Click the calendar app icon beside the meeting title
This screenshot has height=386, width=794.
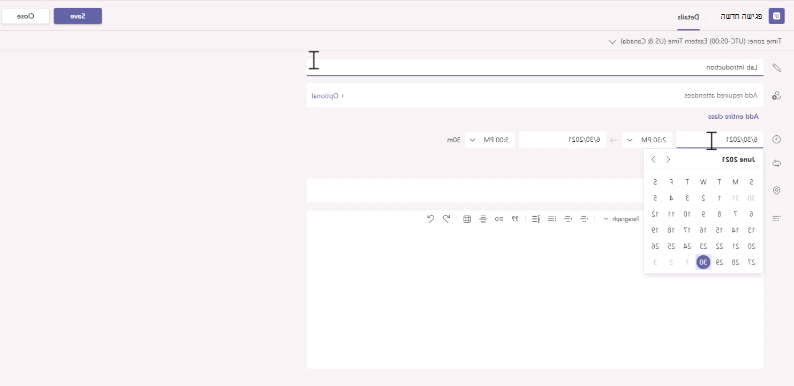click(x=776, y=16)
